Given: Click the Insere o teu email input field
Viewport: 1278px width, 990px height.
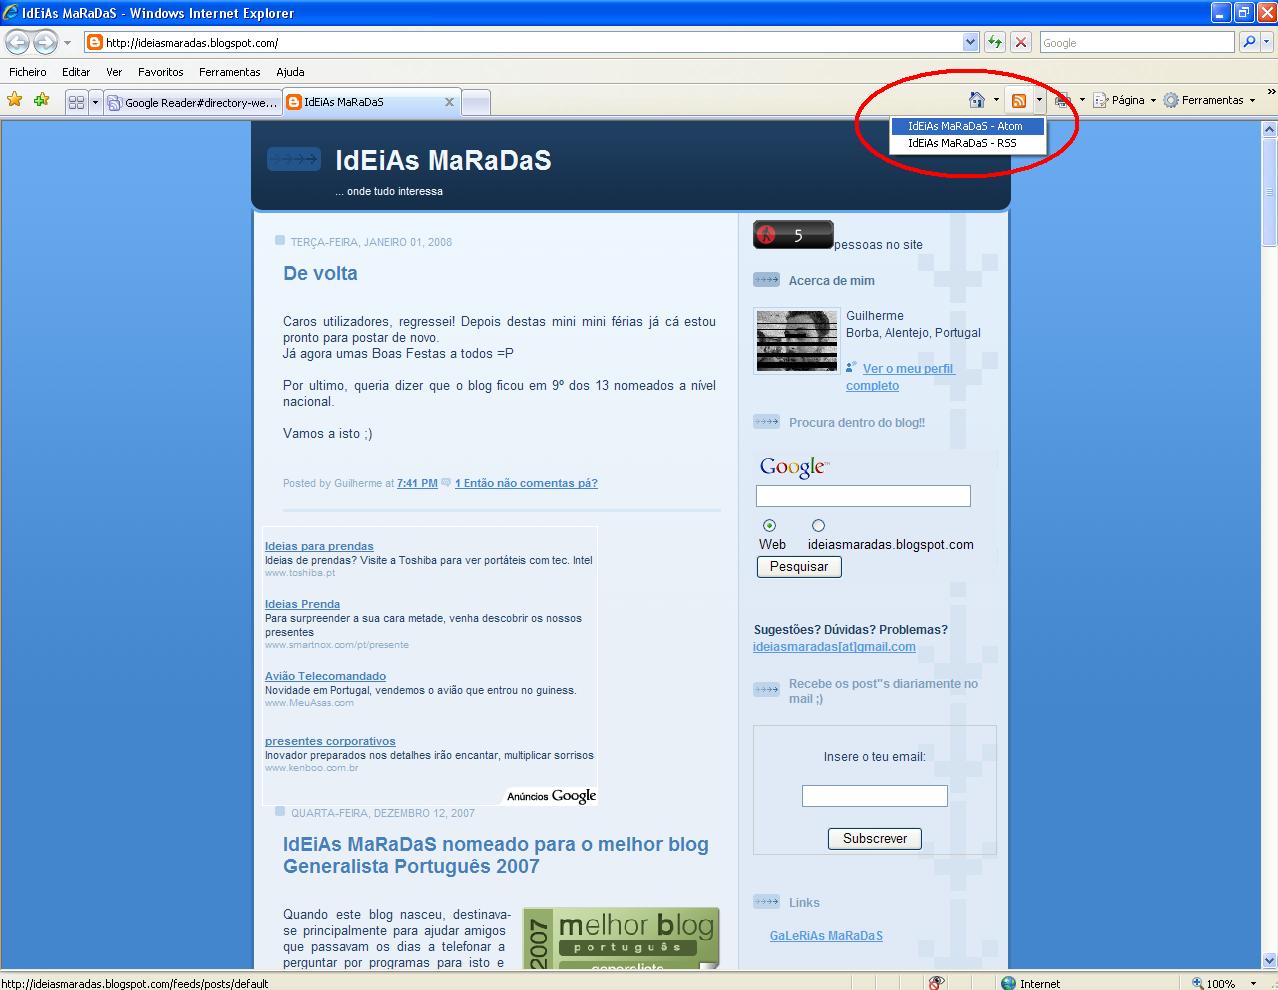Looking at the screenshot, I should [x=874, y=796].
